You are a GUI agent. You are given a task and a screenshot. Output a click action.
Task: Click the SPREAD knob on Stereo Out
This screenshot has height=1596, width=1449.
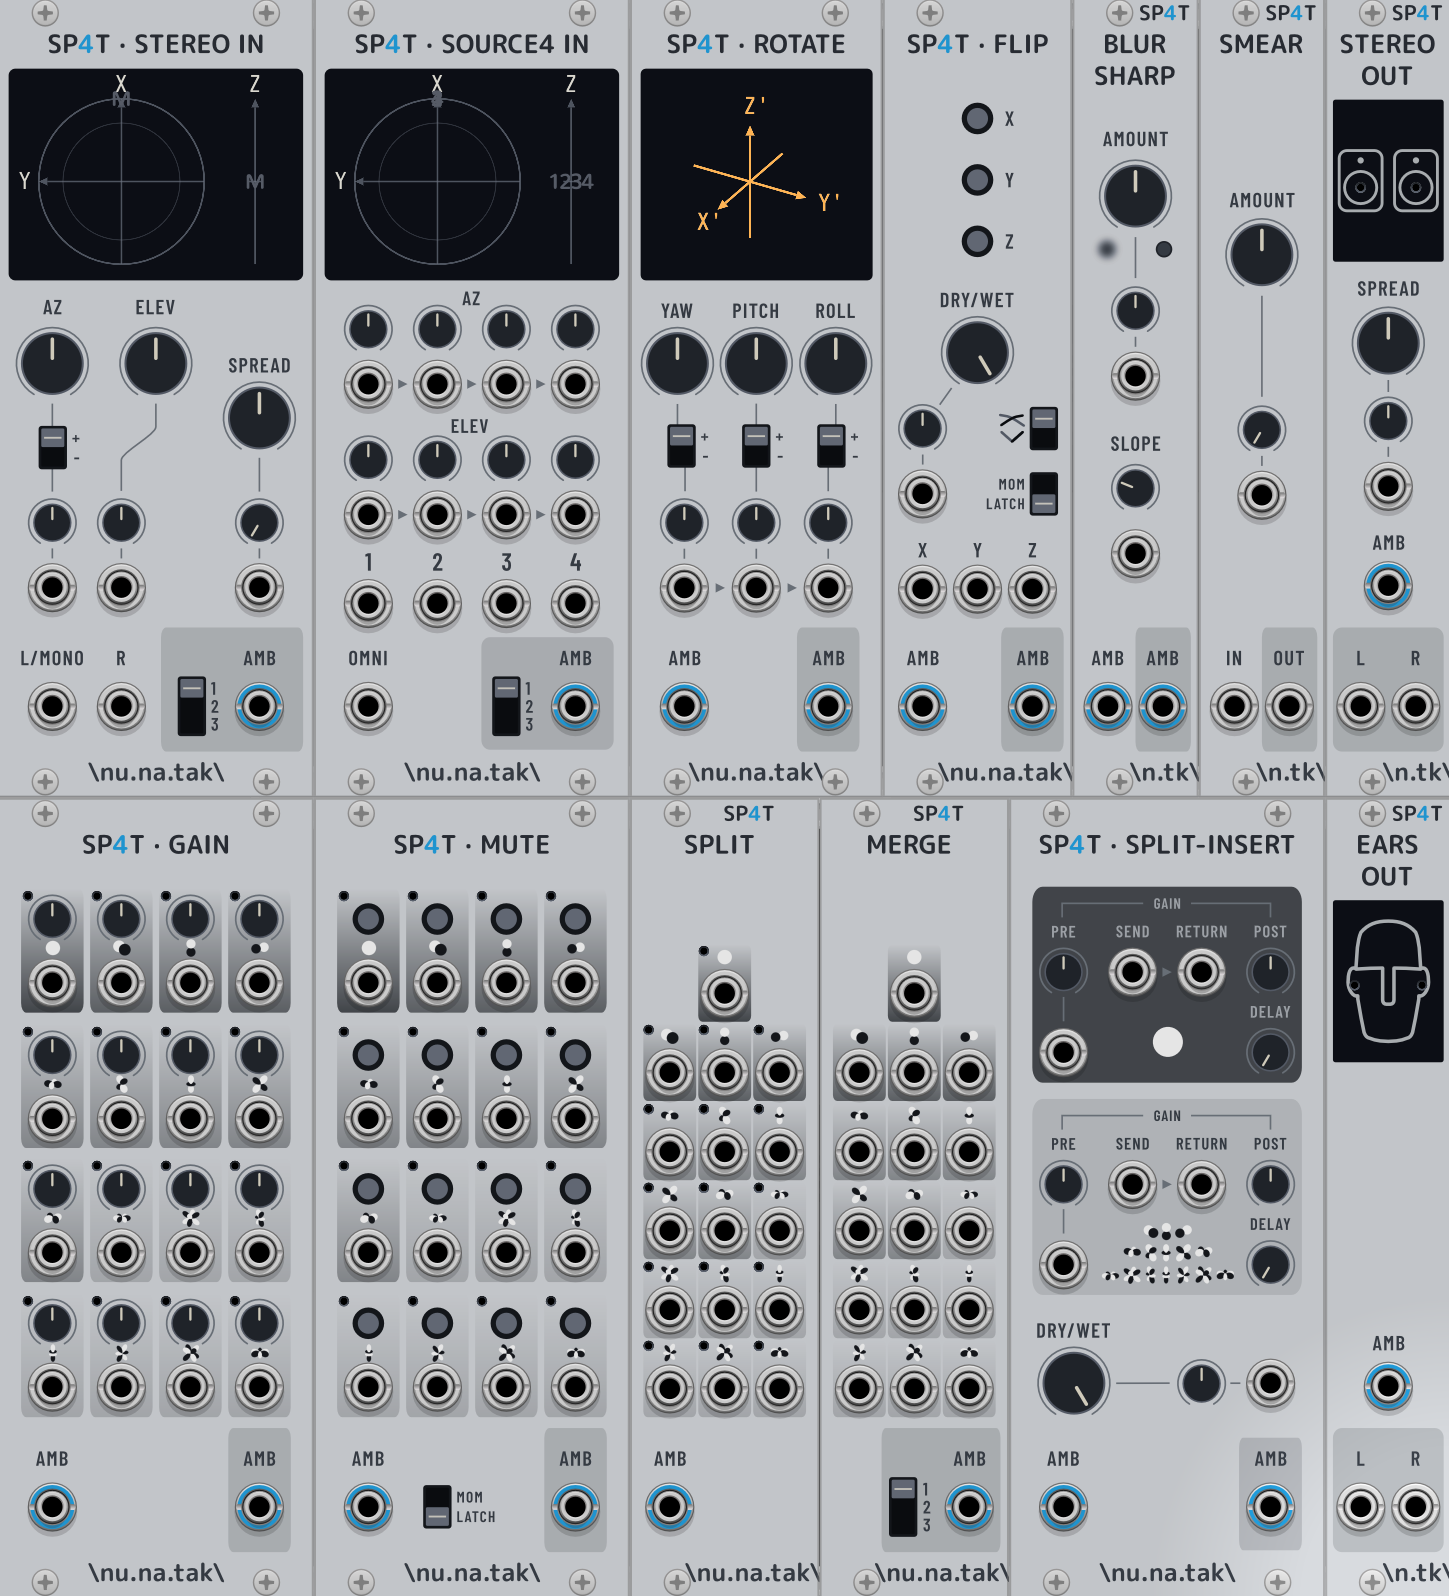tap(1388, 342)
